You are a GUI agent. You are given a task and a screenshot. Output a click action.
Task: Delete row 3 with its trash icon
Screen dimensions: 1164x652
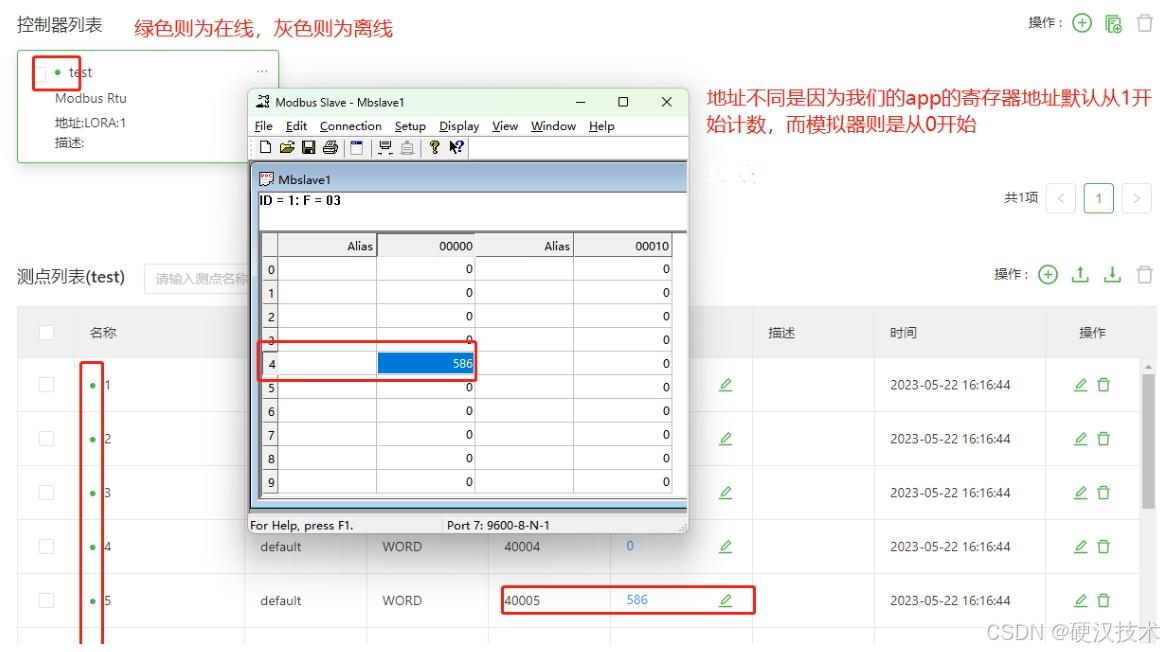click(x=1104, y=492)
